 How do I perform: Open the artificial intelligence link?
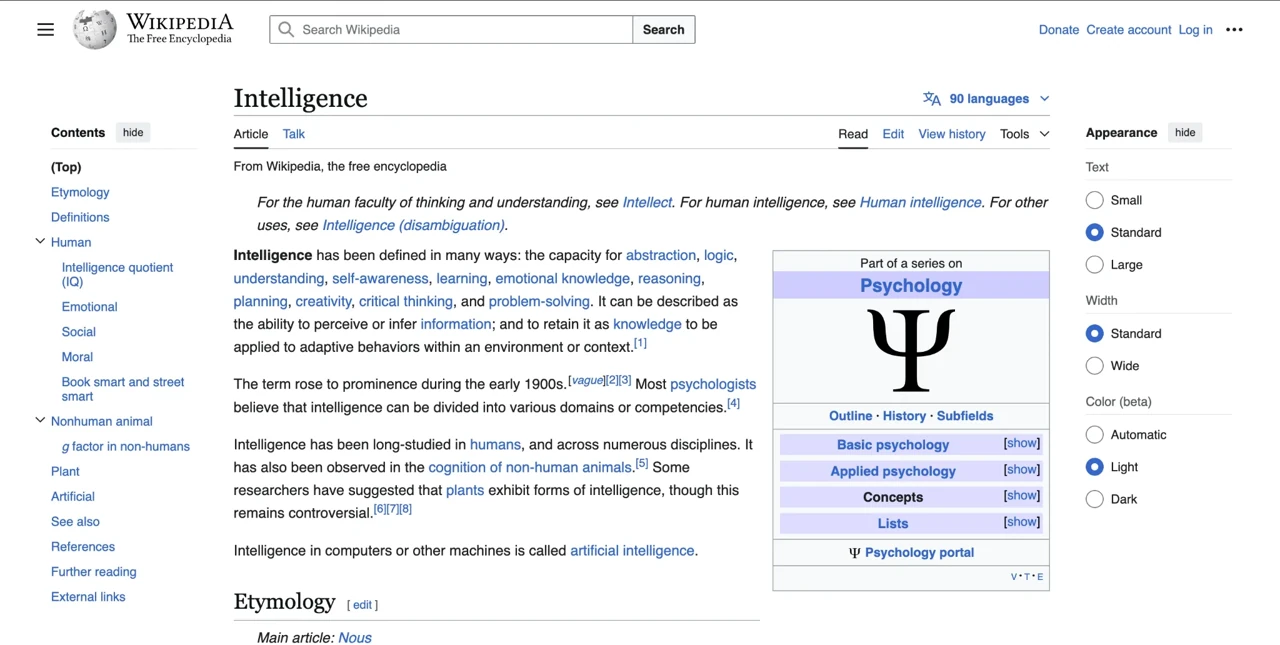632,551
